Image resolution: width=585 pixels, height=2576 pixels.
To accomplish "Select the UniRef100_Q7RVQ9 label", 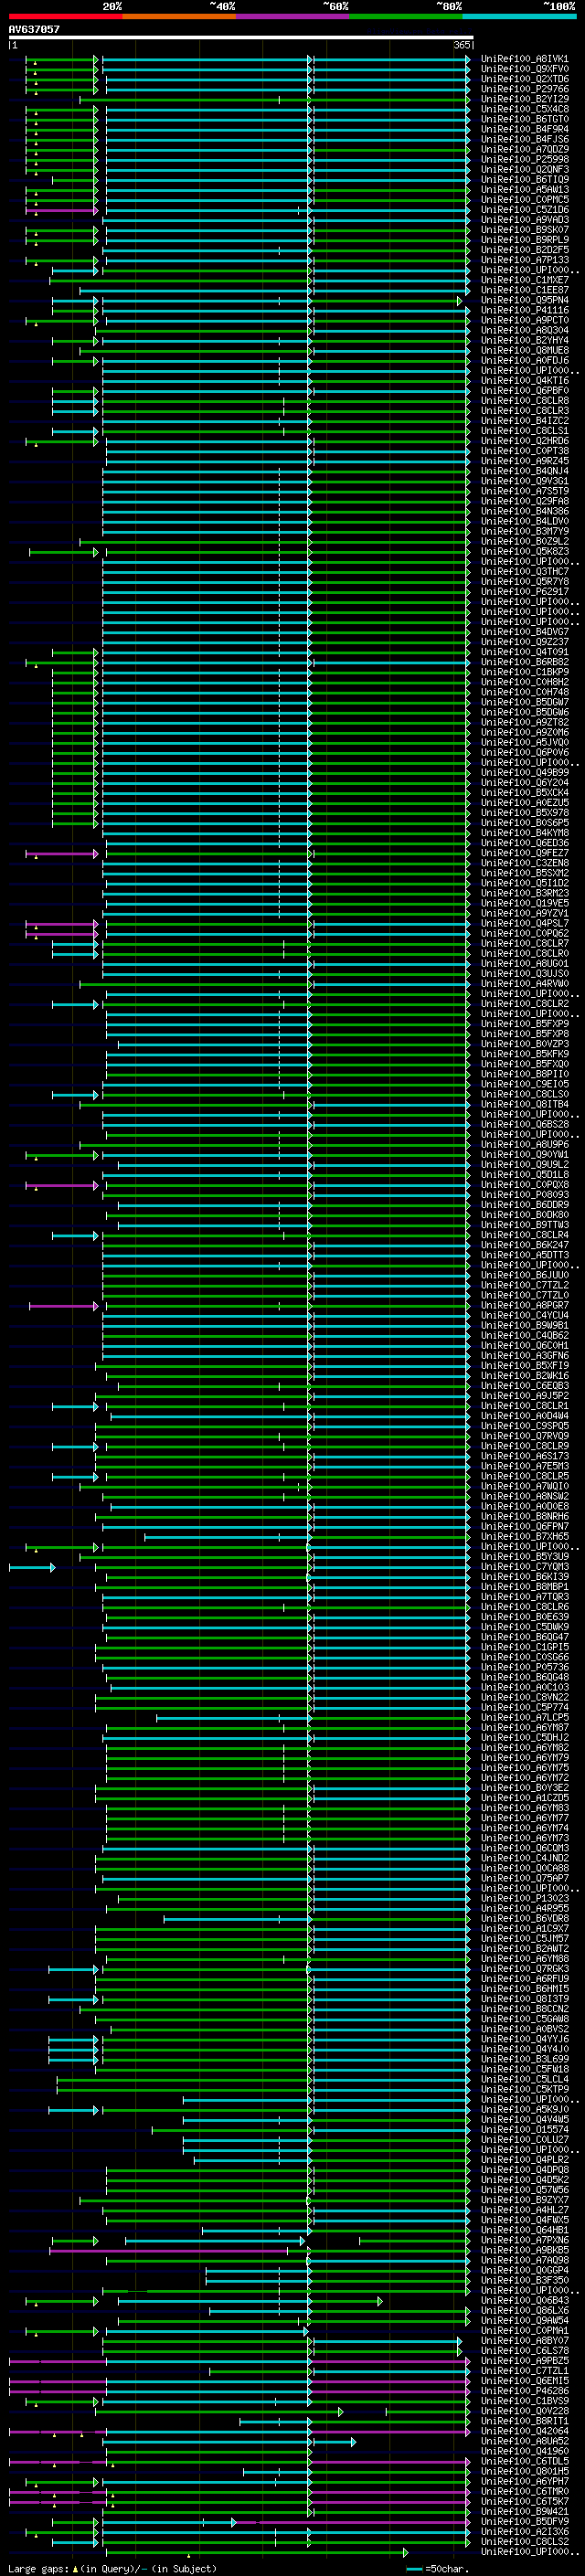I will click(525, 1436).
